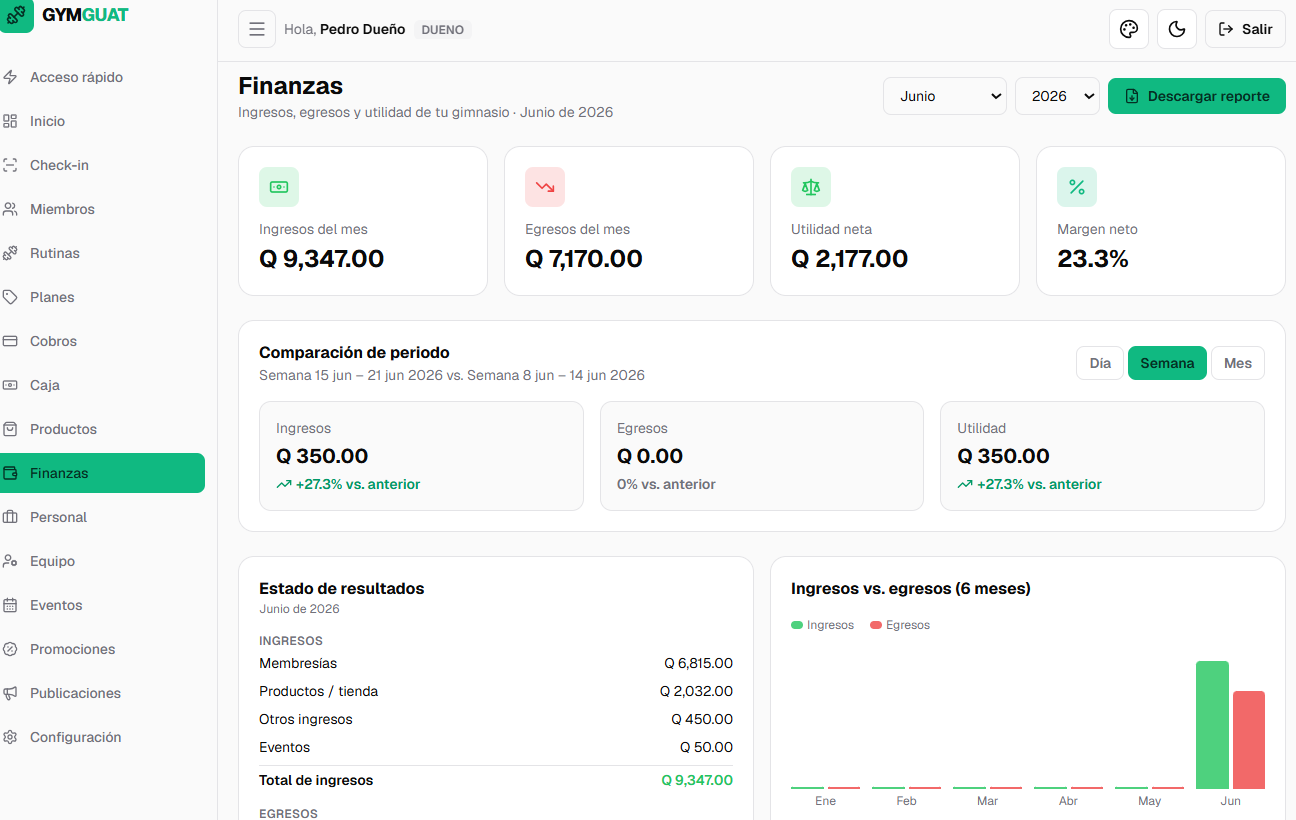
Task: Toggle dark mode with moon icon
Action: pyautogui.click(x=1177, y=29)
